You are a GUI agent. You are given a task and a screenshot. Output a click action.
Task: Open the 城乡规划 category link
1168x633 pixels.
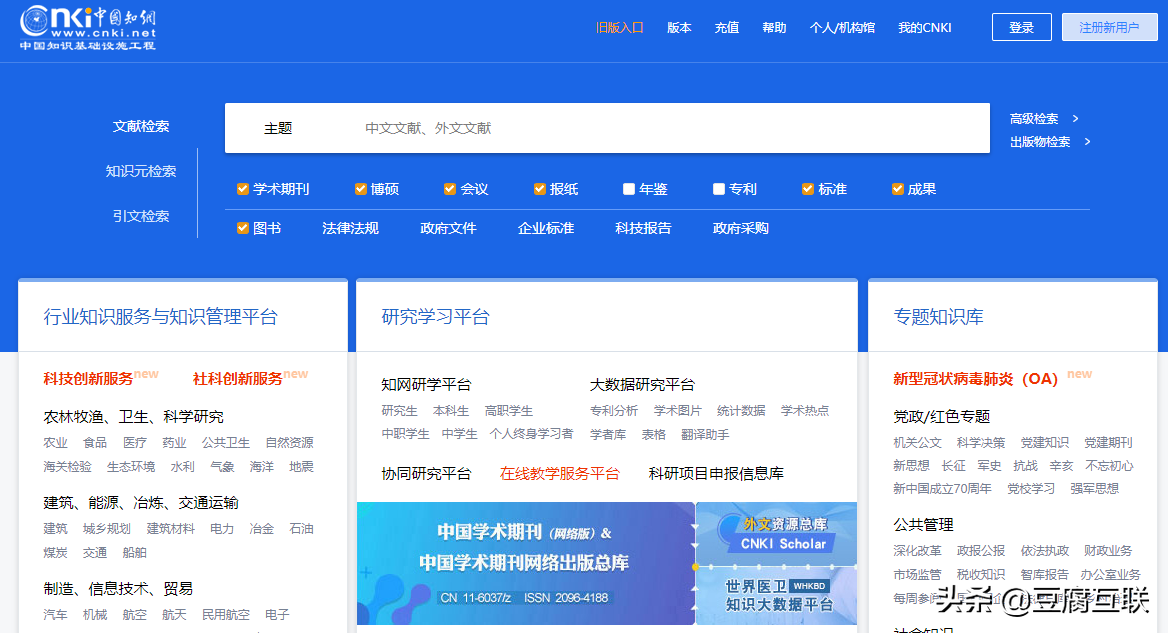(107, 529)
